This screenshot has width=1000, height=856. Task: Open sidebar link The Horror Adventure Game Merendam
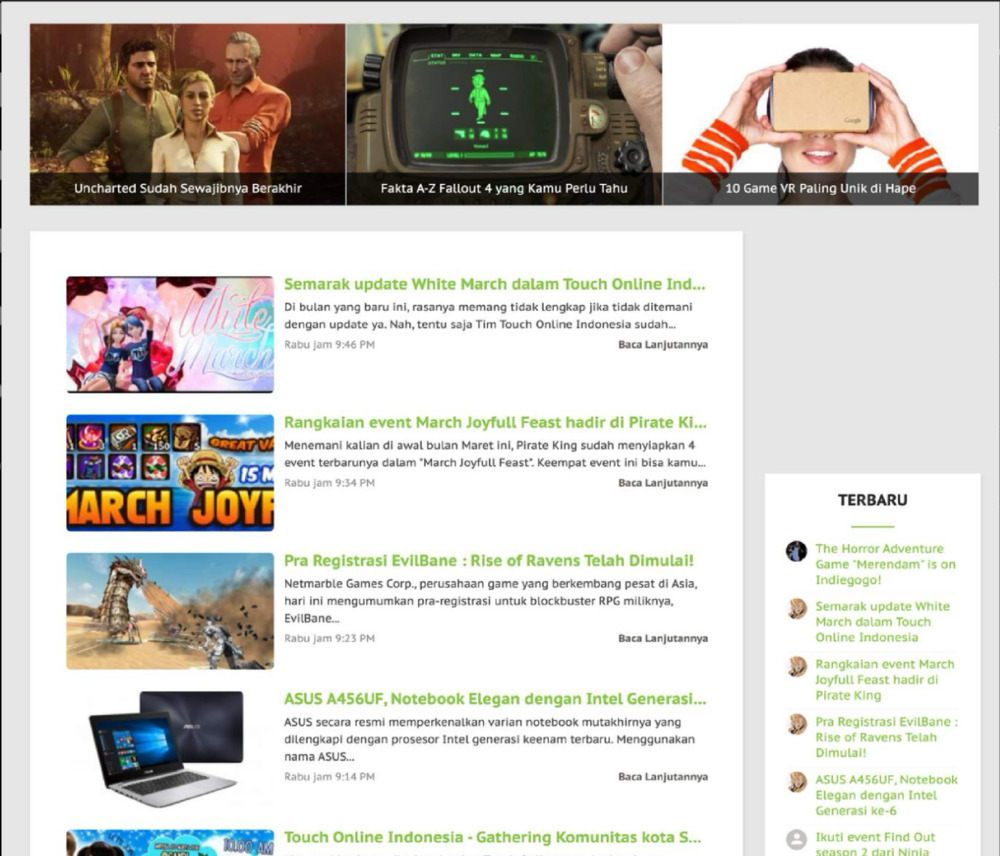(x=886, y=565)
